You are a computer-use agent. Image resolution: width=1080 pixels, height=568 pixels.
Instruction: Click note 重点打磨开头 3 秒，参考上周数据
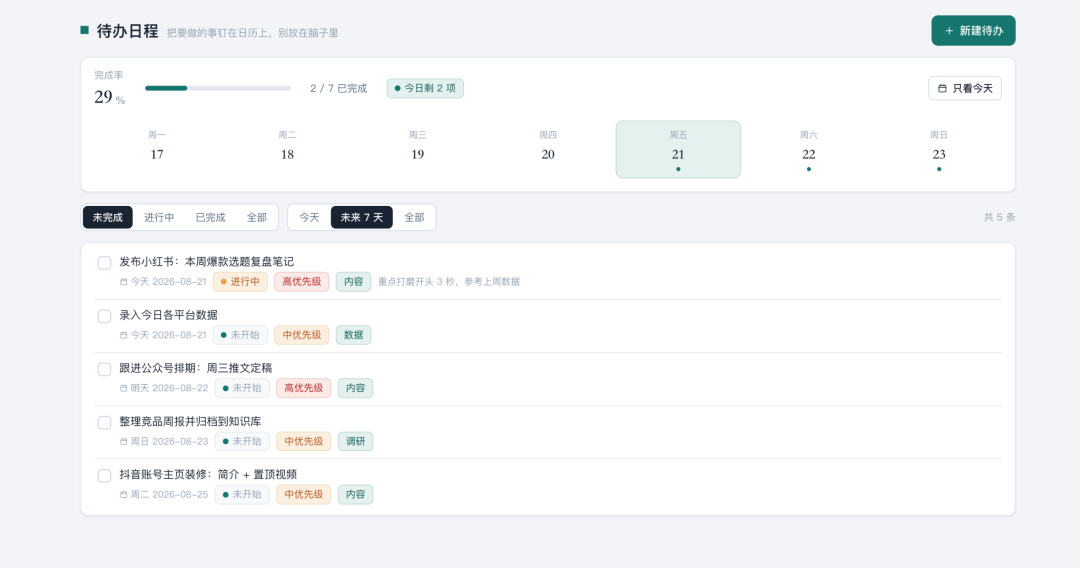click(x=449, y=282)
